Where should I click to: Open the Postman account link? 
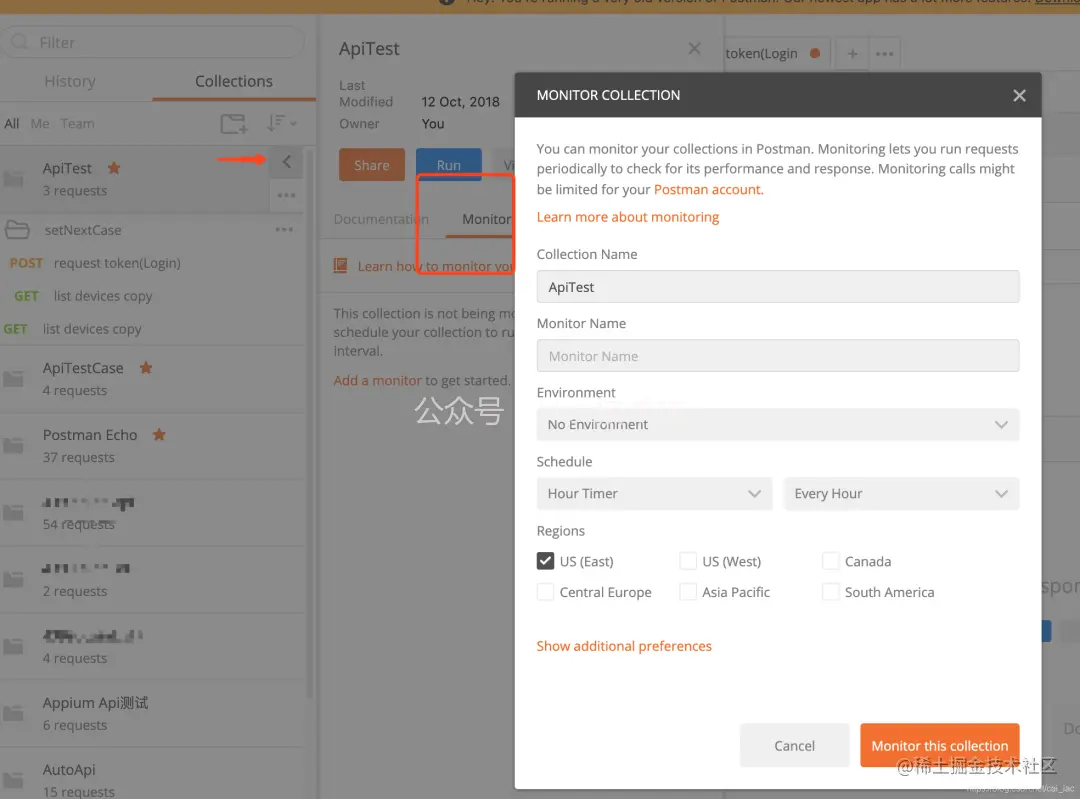pyautogui.click(x=709, y=189)
